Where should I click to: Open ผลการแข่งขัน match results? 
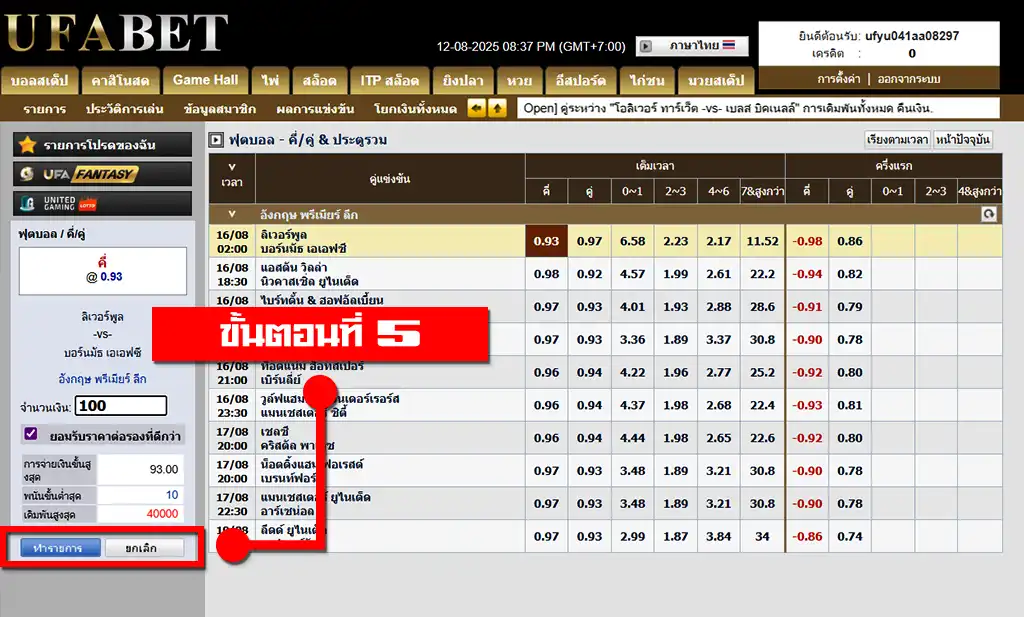click(315, 109)
